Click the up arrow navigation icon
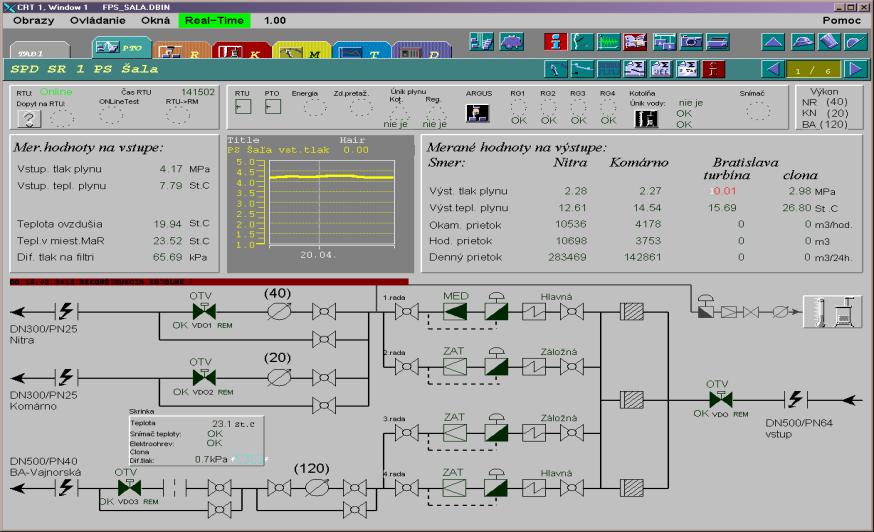This screenshot has height=532, width=874. [773, 42]
